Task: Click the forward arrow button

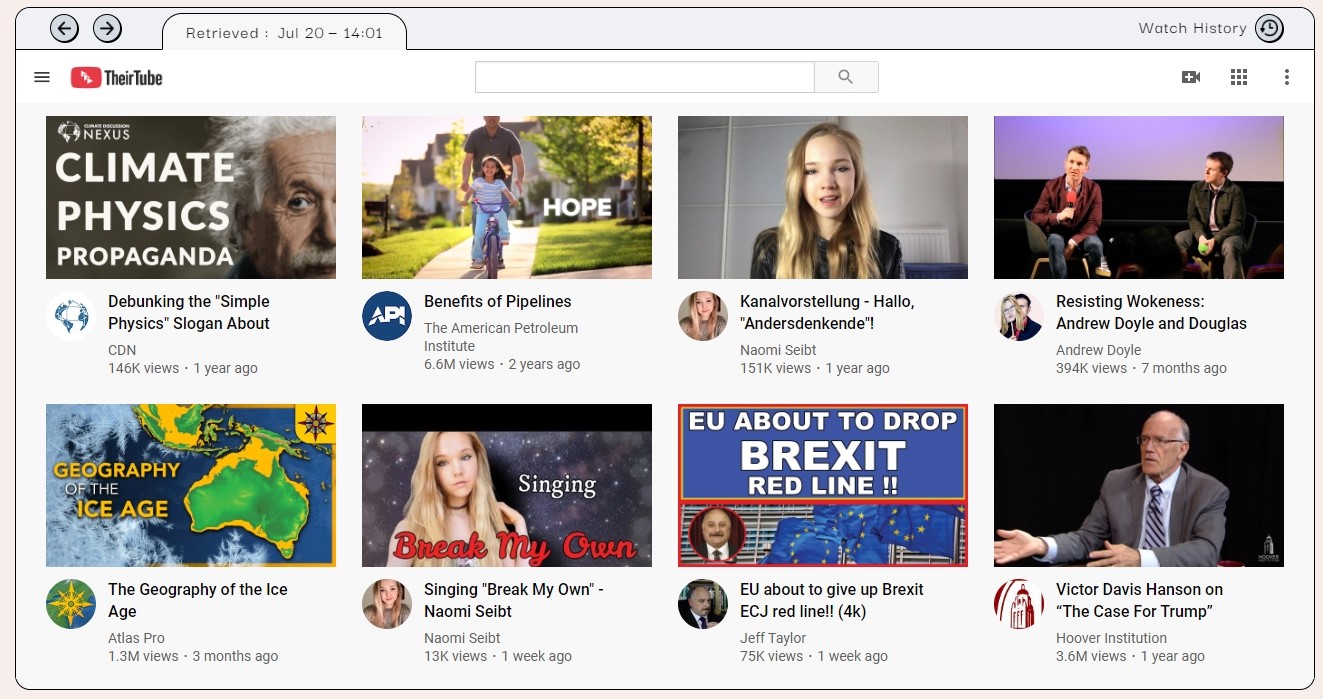Action: [107, 28]
